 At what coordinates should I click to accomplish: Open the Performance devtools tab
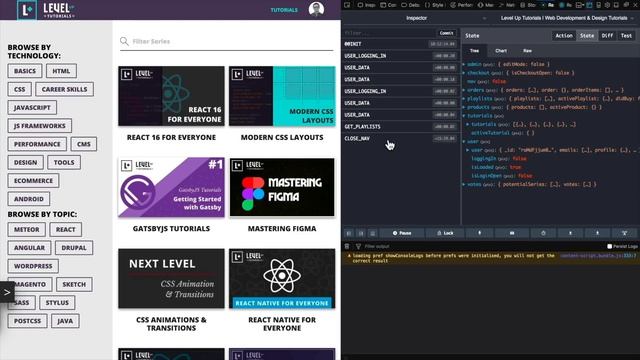[461, 5]
